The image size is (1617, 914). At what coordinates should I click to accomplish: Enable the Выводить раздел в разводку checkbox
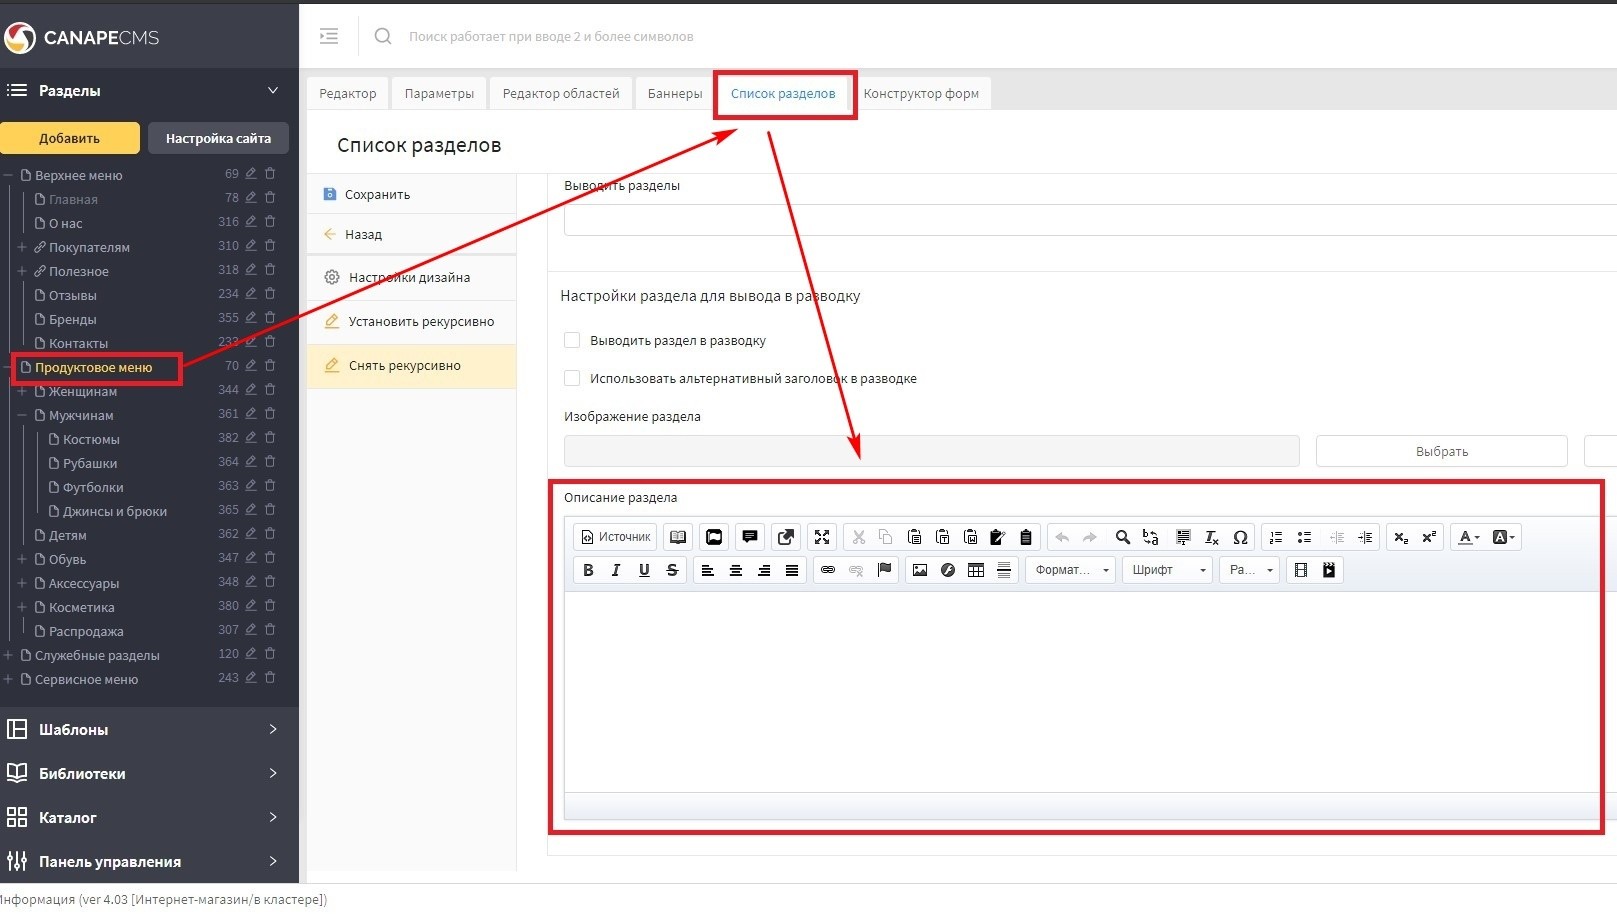[x=572, y=340]
